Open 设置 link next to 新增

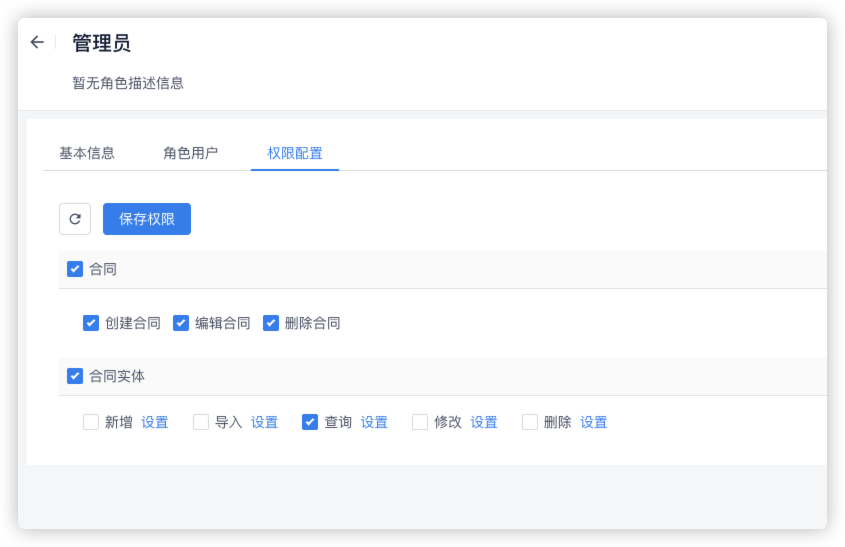tap(155, 422)
